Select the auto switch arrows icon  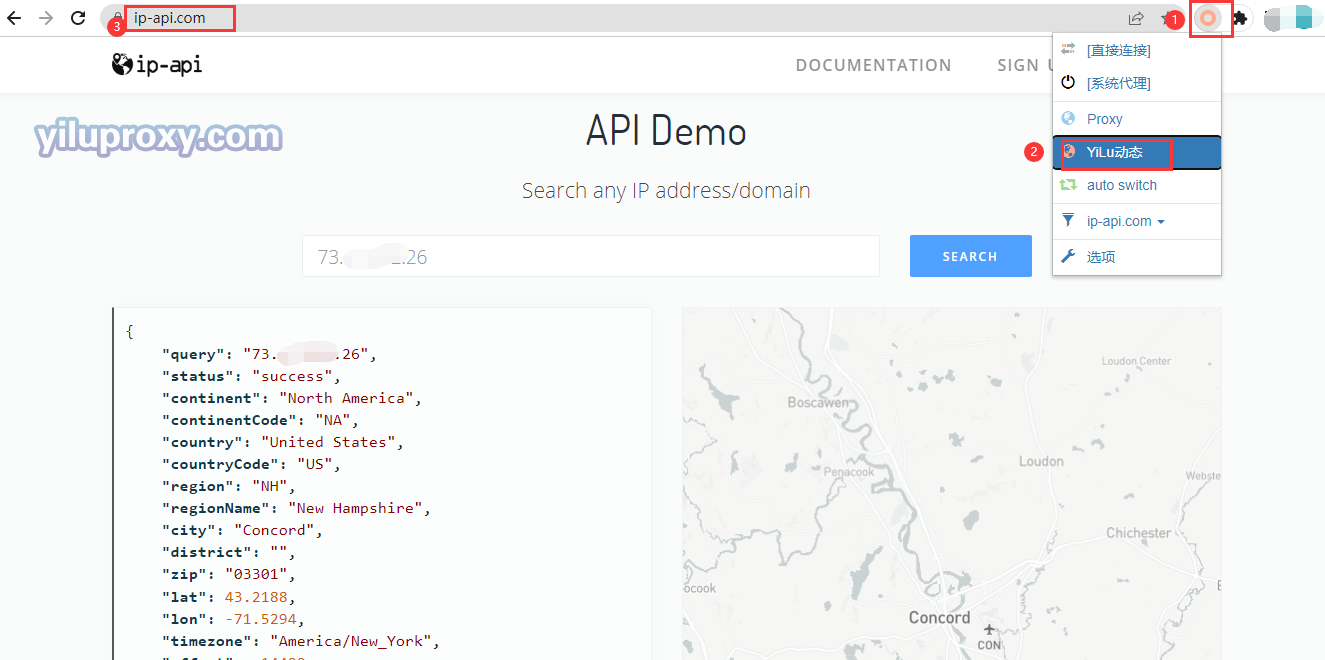tap(1068, 185)
